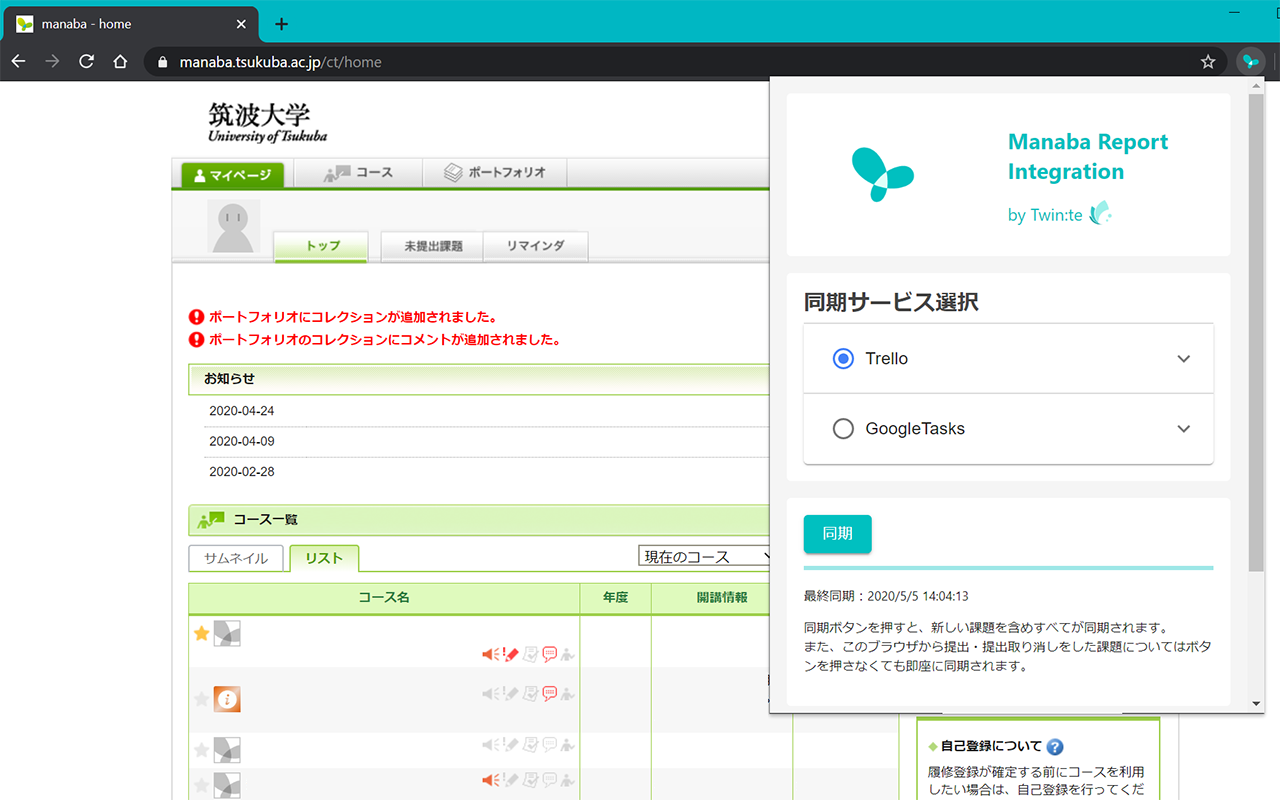Screen dimensions: 1280x800
Task: Click the orange megaphone news icon on first course
Action: point(490,654)
